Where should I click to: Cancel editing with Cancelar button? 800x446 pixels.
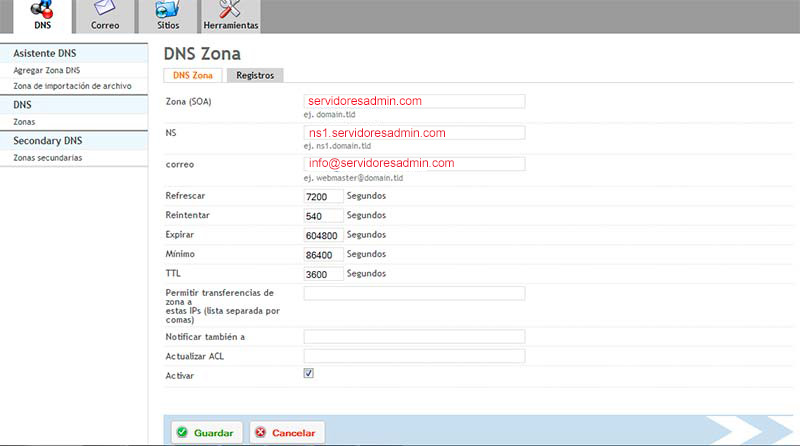point(287,433)
